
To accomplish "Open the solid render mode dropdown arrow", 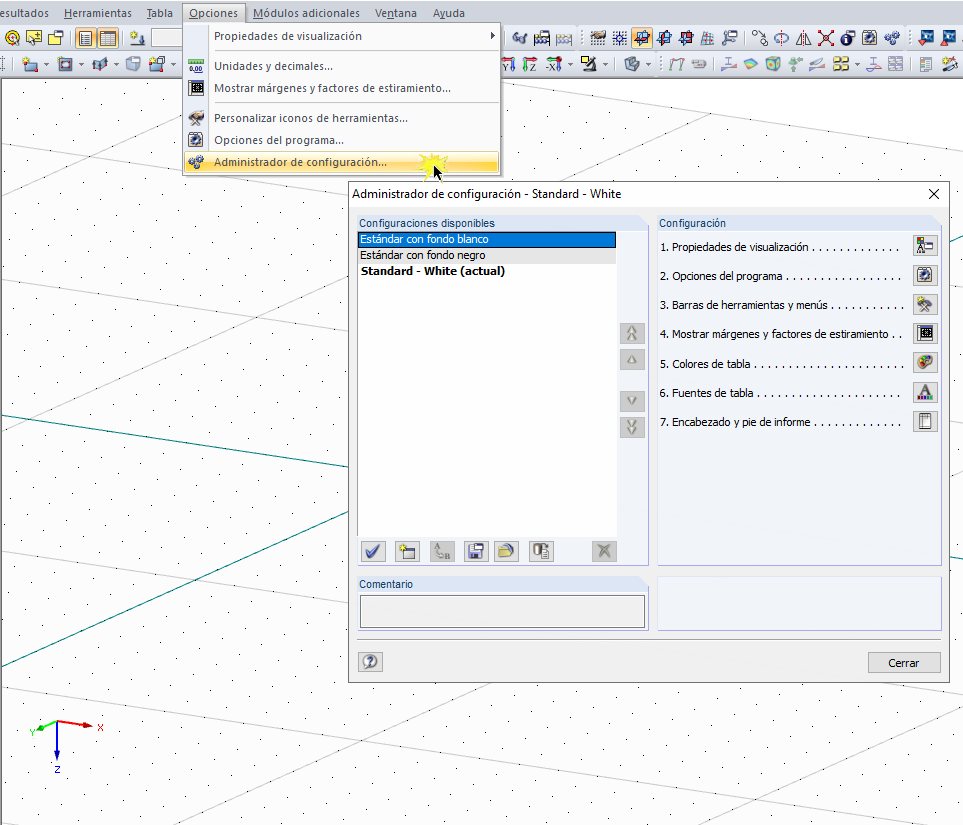I will point(649,64).
